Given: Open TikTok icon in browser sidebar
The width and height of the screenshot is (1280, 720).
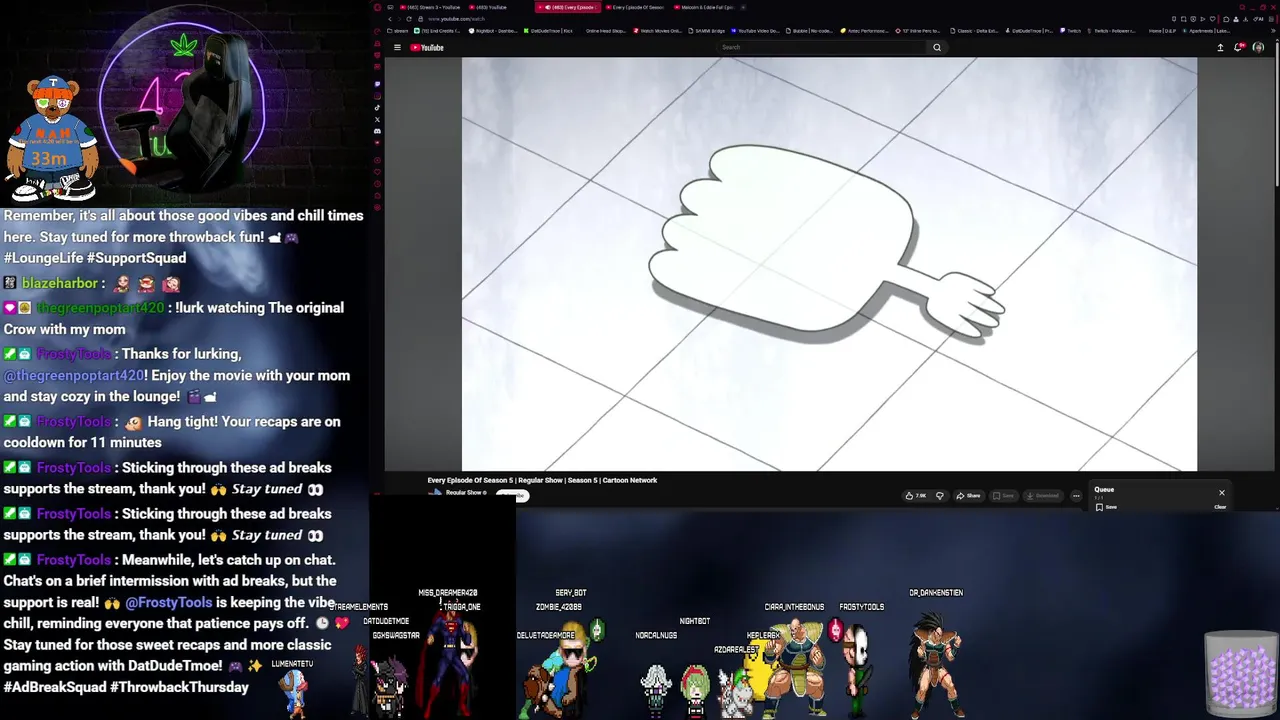Looking at the screenshot, I should [x=377, y=107].
